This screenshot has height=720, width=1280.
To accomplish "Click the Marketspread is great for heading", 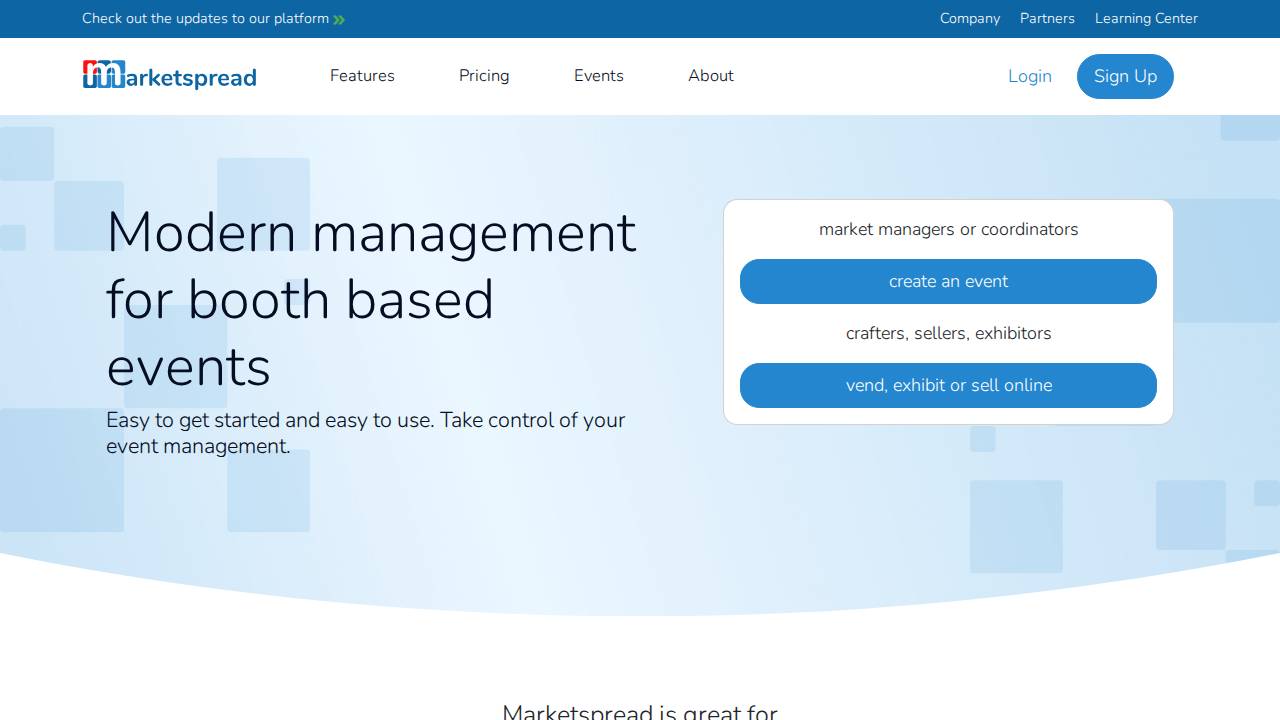I will point(640,712).
